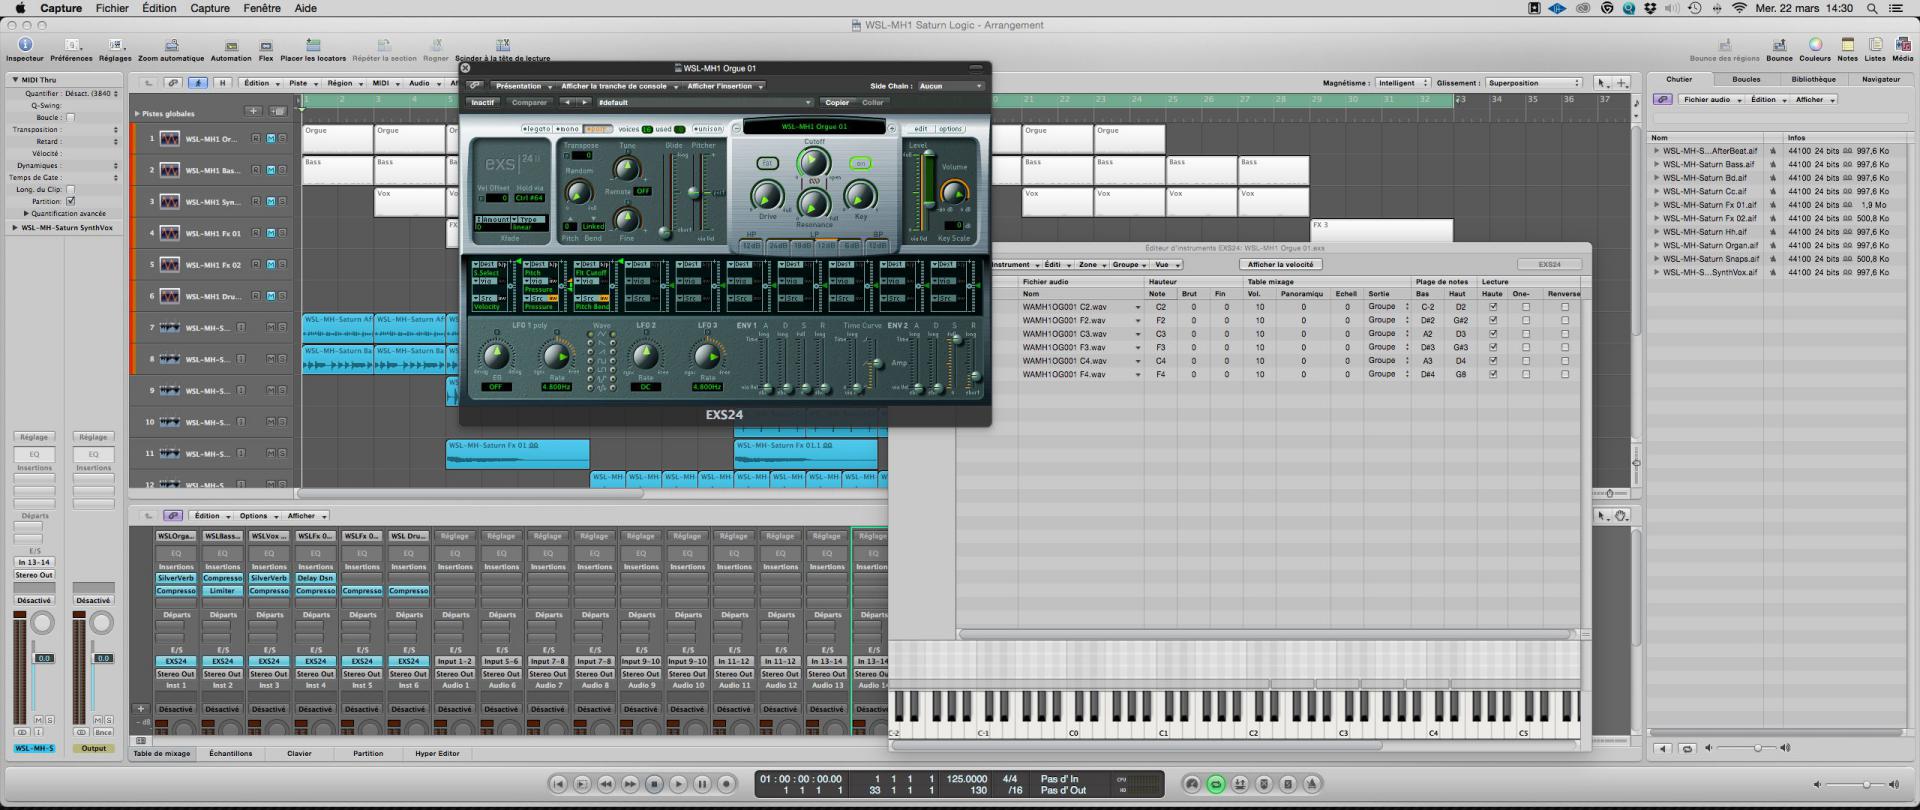Toggle the green 'on' filter button in EXS24

point(860,163)
